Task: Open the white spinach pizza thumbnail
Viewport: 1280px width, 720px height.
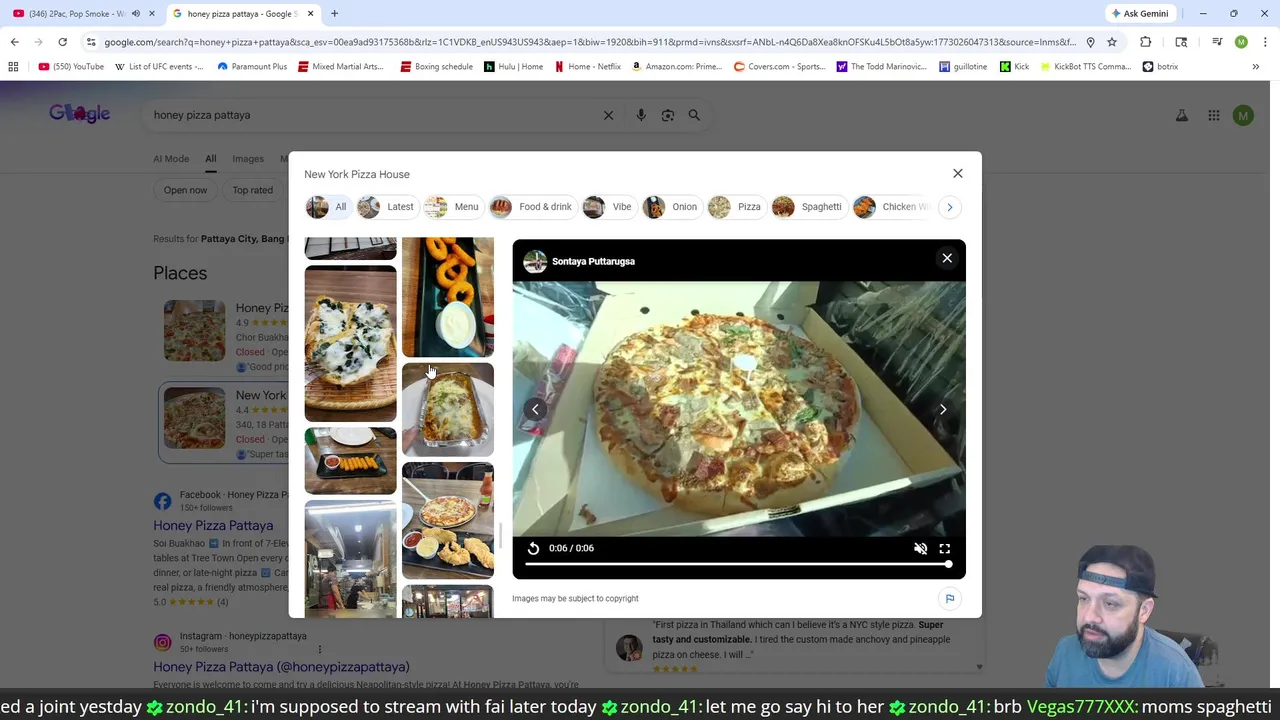Action: pos(350,344)
